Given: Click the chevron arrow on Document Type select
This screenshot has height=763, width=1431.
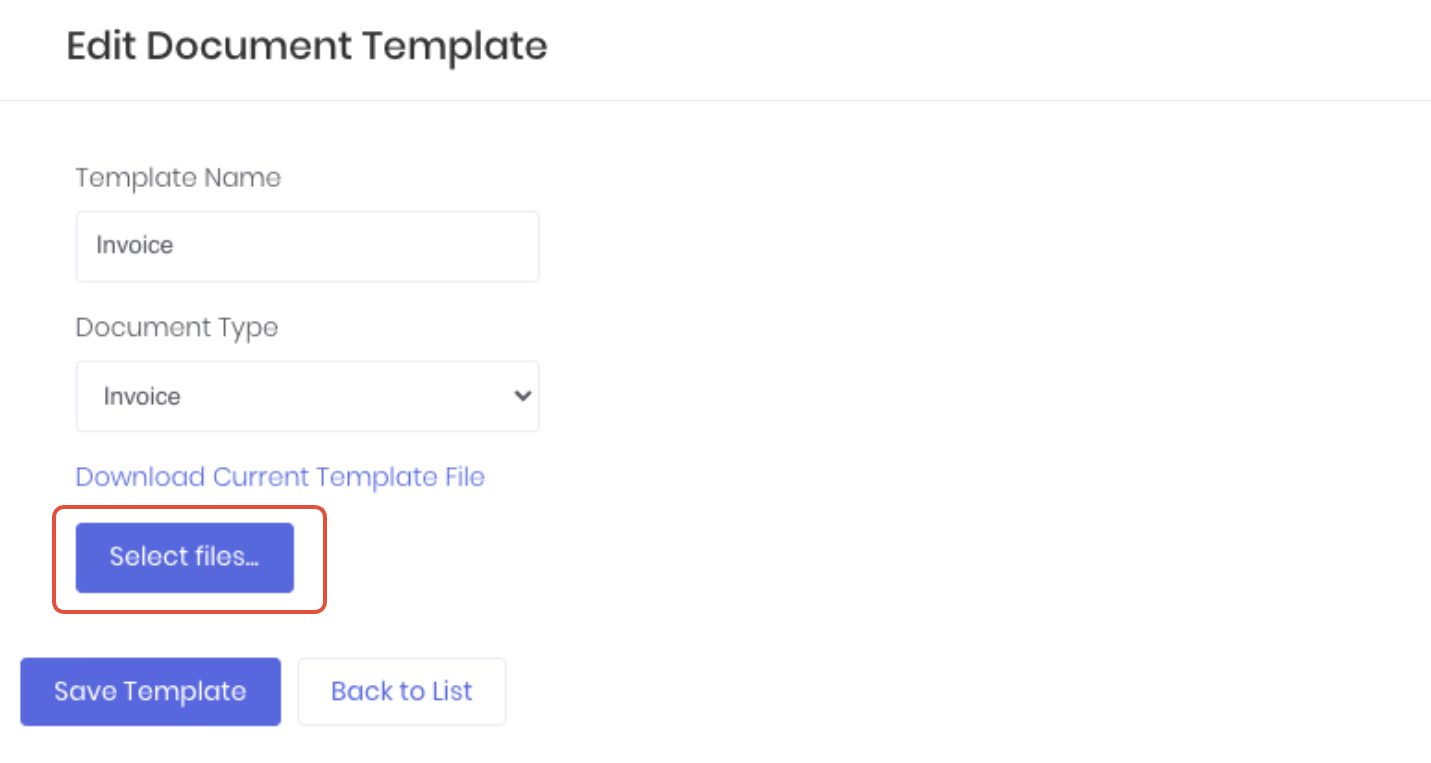Looking at the screenshot, I should click(x=521, y=396).
